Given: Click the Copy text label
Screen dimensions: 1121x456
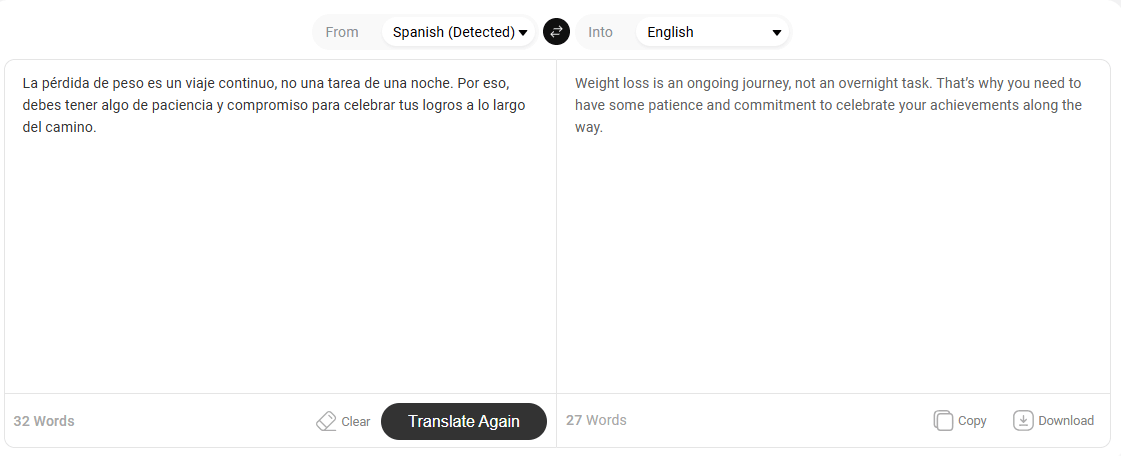Looking at the screenshot, I should point(972,421).
